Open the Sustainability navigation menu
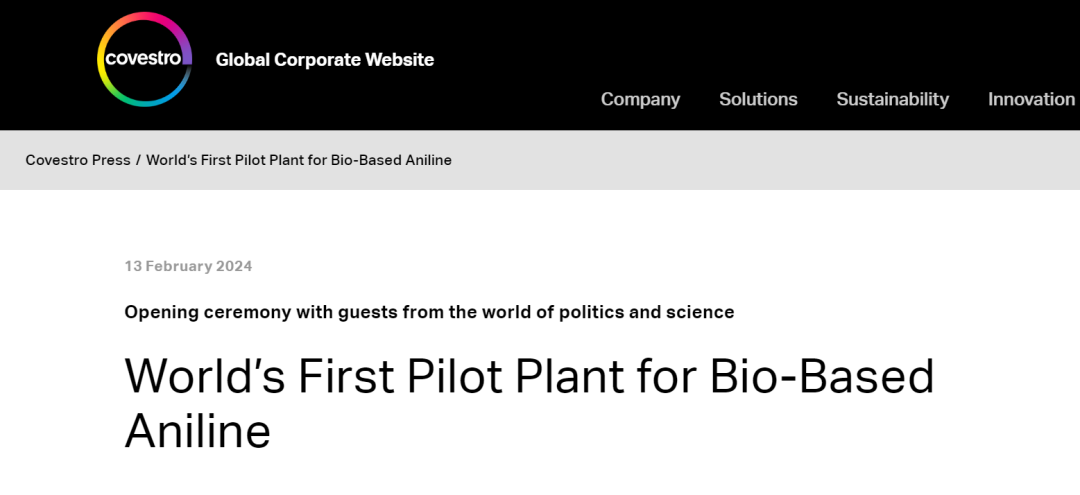The image size is (1080, 495). point(893,99)
